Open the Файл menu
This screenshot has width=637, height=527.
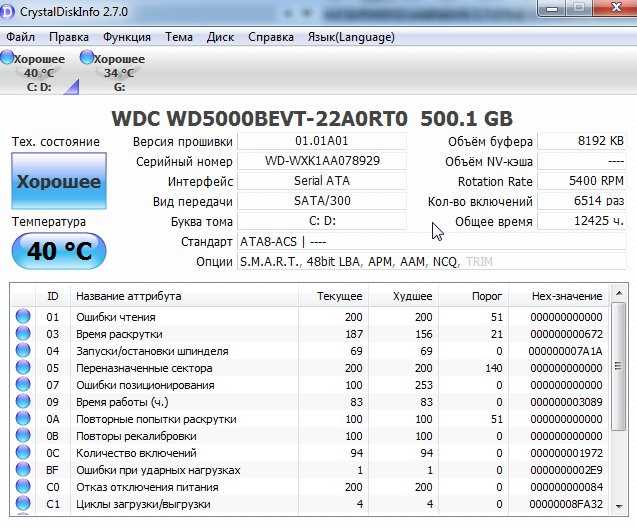click(x=20, y=37)
